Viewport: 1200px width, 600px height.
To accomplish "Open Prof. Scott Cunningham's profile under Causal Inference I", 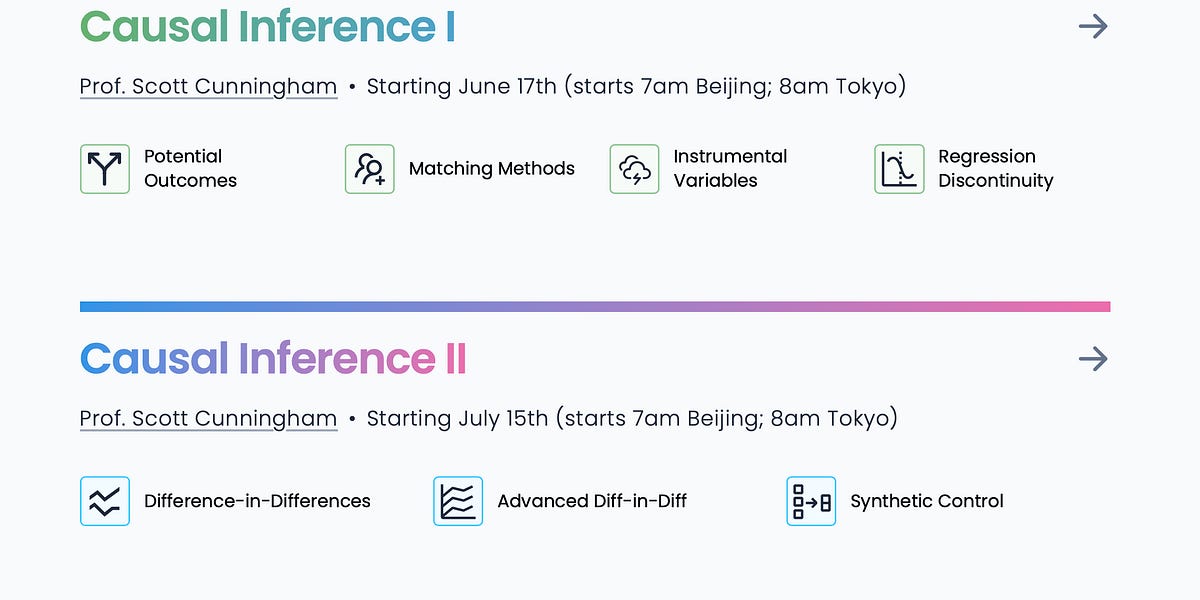I will (x=208, y=86).
